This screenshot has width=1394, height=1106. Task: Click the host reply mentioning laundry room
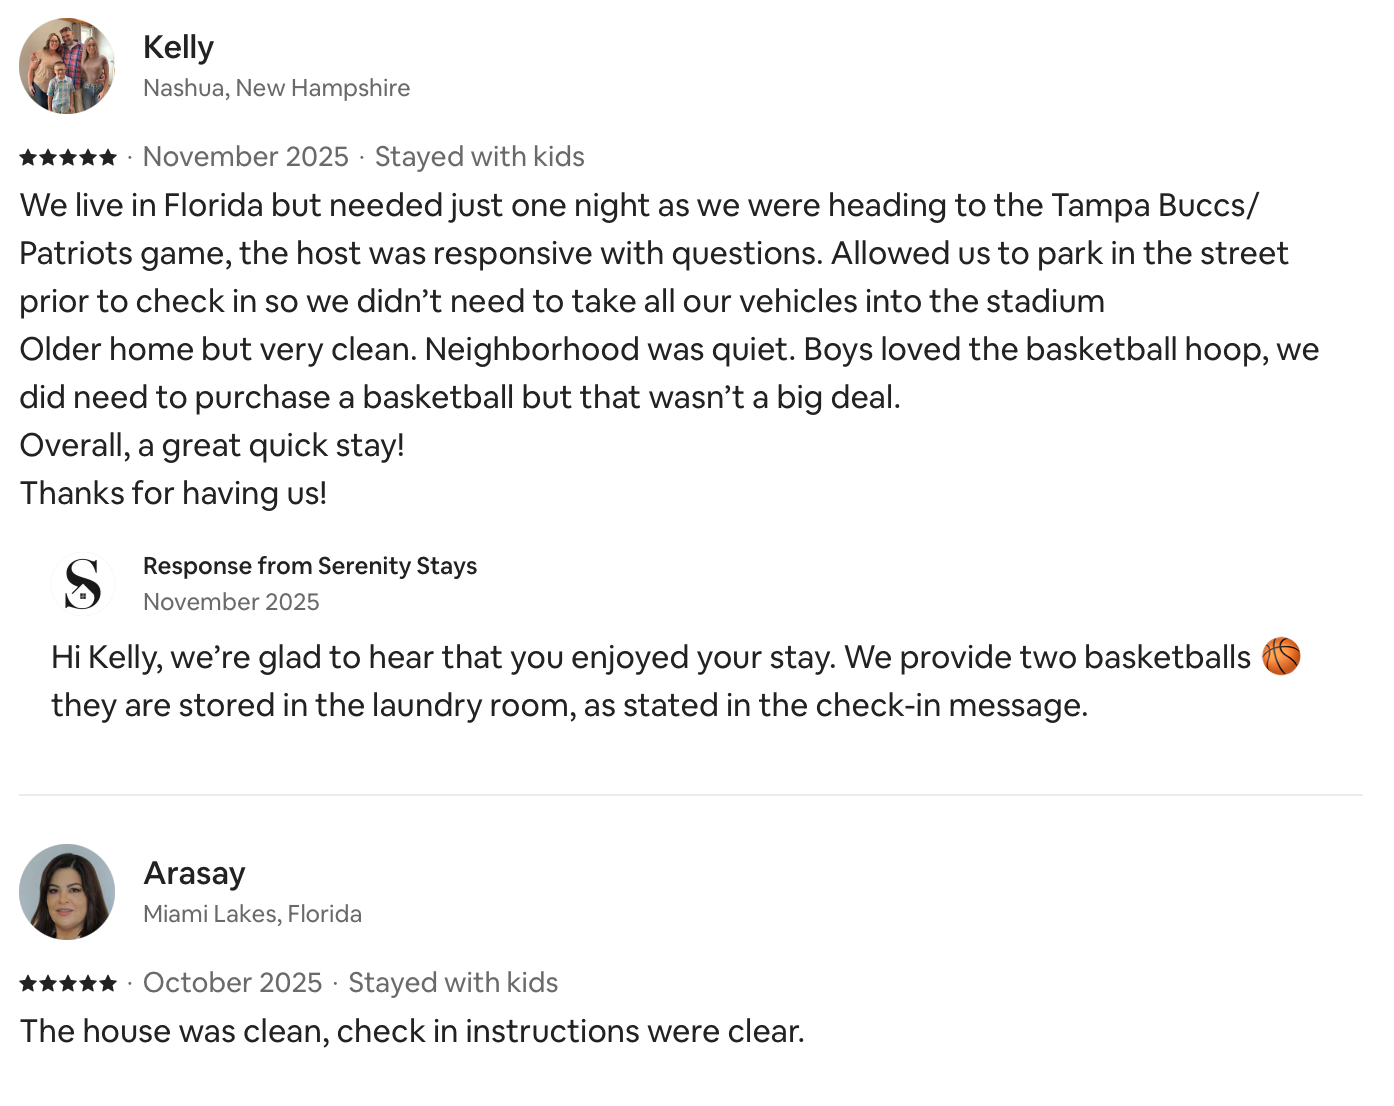click(x=569, y=705)
